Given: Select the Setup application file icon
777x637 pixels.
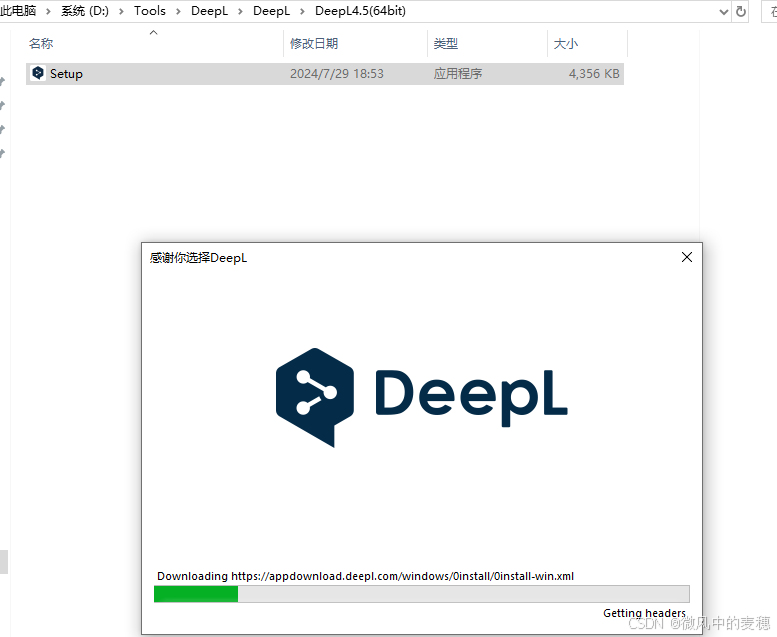Looking at the screenshot, I should (x=38, y=73).
